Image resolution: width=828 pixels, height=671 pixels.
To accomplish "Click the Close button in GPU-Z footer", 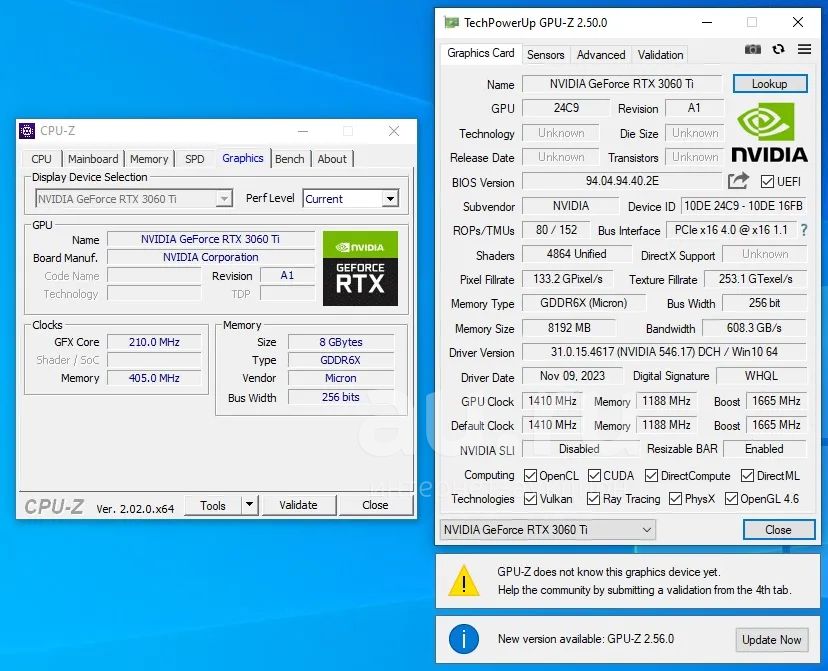I will tap(778, 530).
